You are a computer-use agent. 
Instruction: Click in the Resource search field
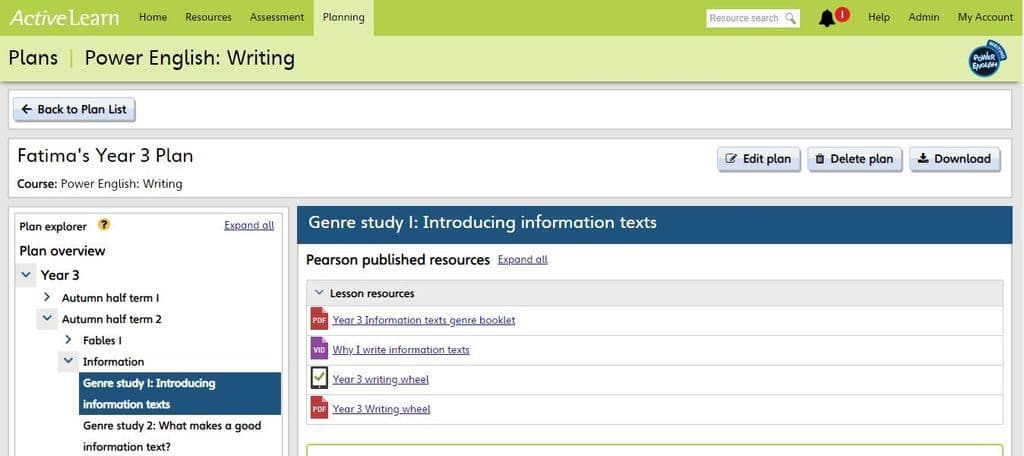[744, 18]
